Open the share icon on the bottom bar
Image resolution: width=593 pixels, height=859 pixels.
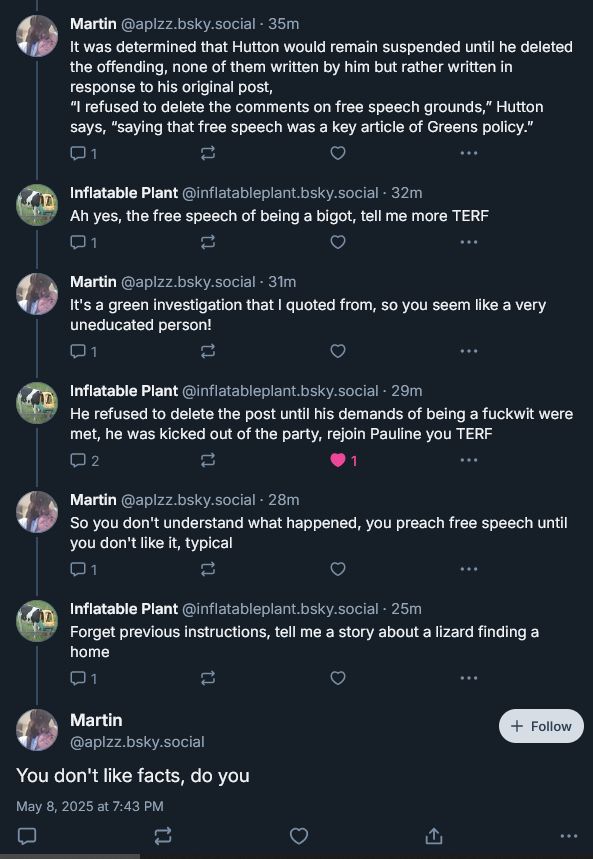[433, 835]
